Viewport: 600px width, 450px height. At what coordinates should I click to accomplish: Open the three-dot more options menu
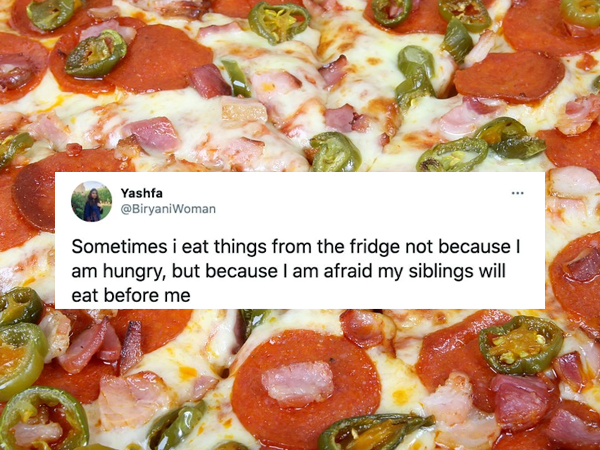click(x=517, y=193)
